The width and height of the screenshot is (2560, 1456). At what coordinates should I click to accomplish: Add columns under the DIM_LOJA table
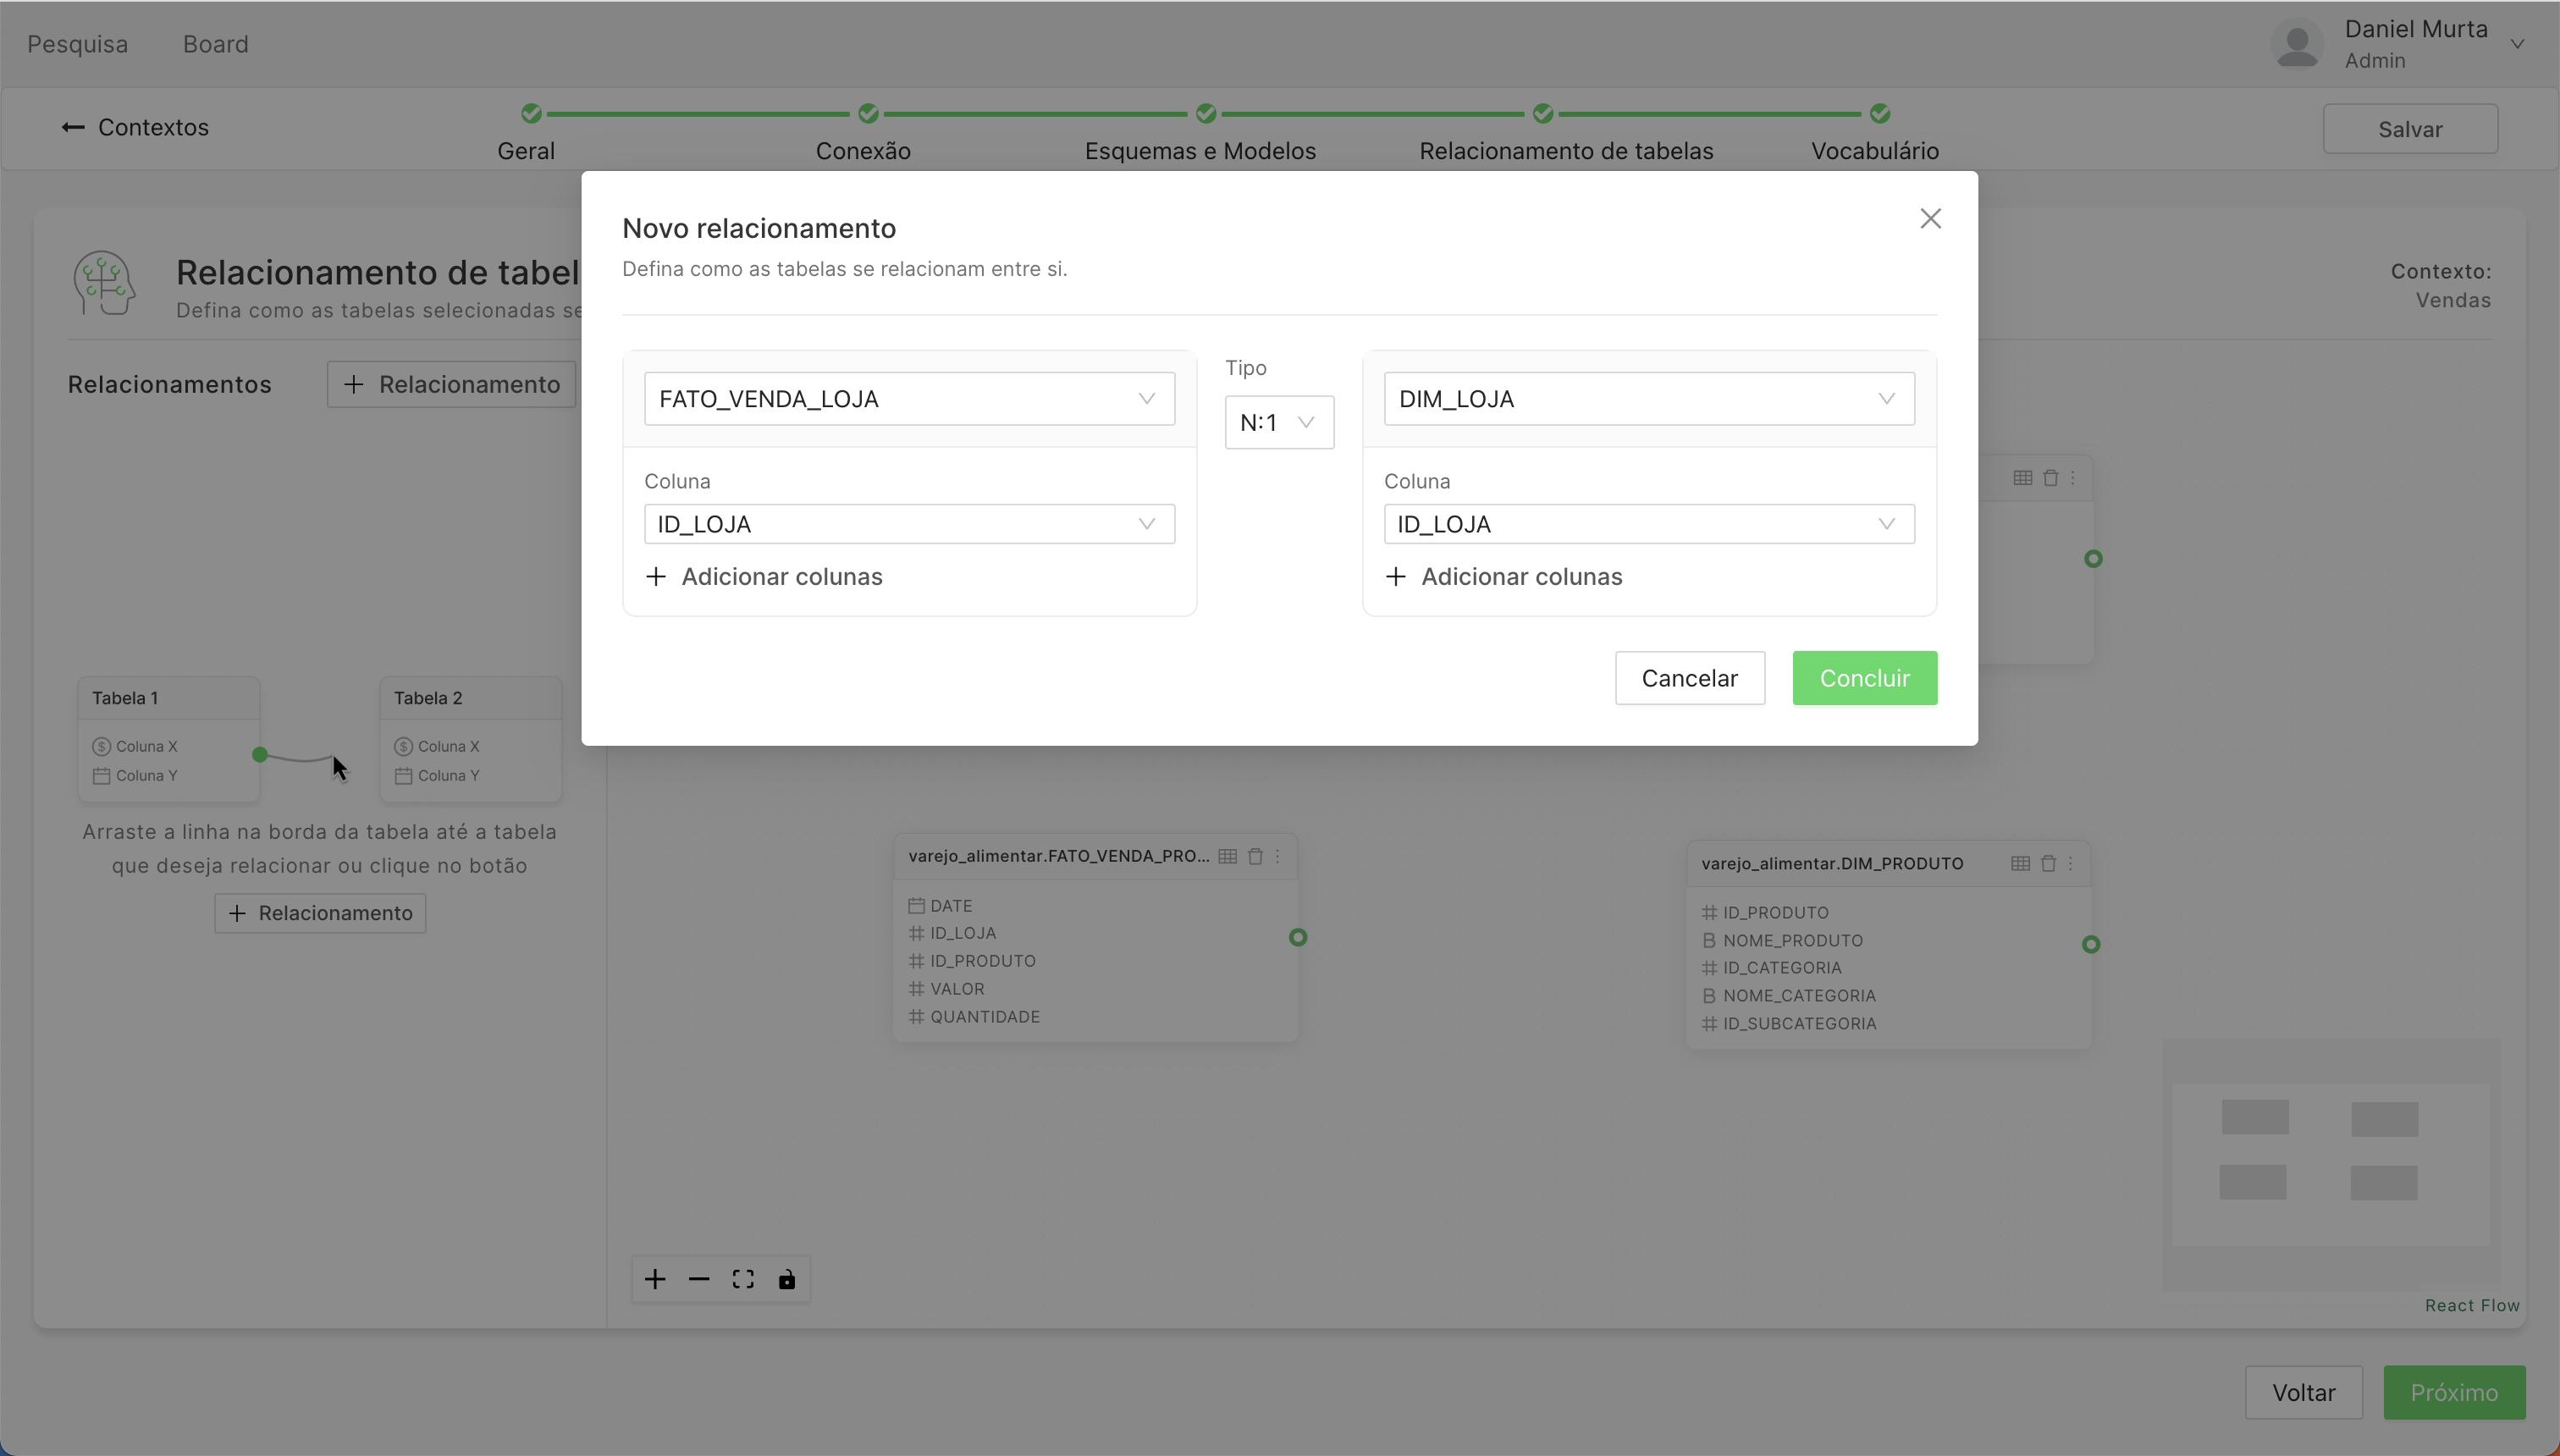point(1503,577)
